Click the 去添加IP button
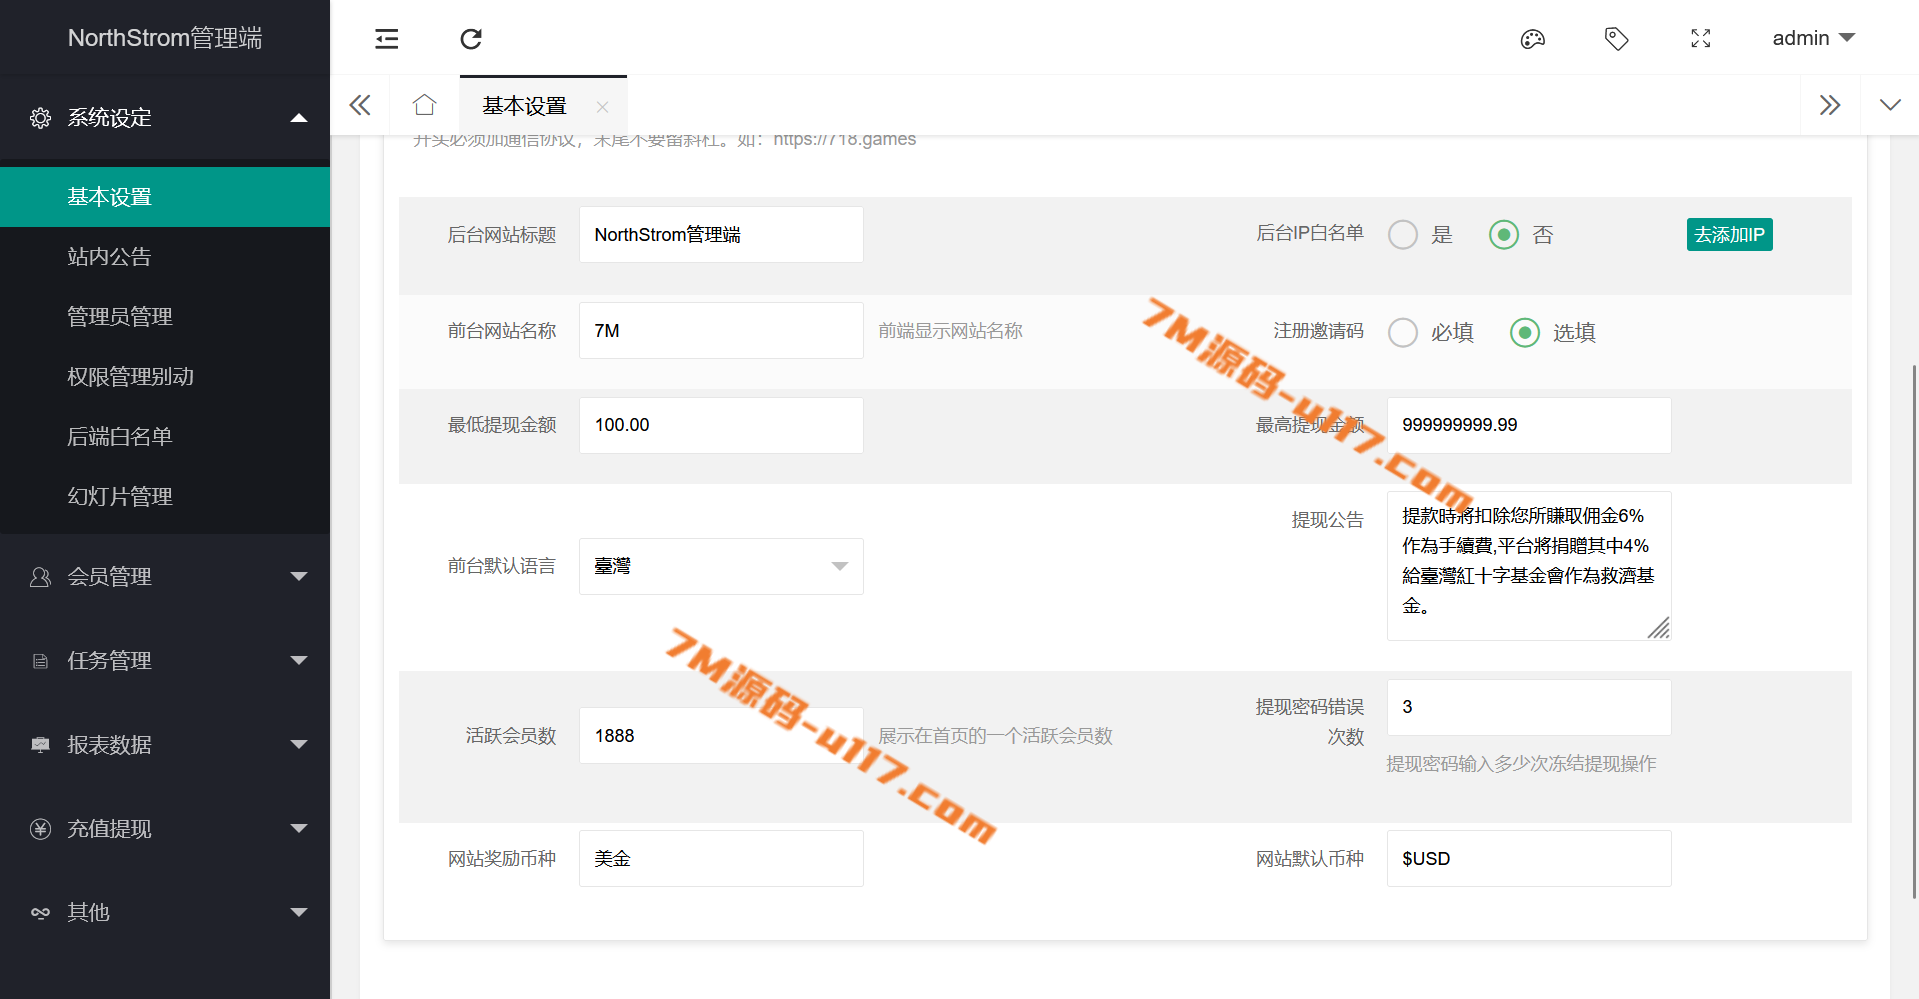This screenshot has width=1919, height=999. tap(1729, 235)
